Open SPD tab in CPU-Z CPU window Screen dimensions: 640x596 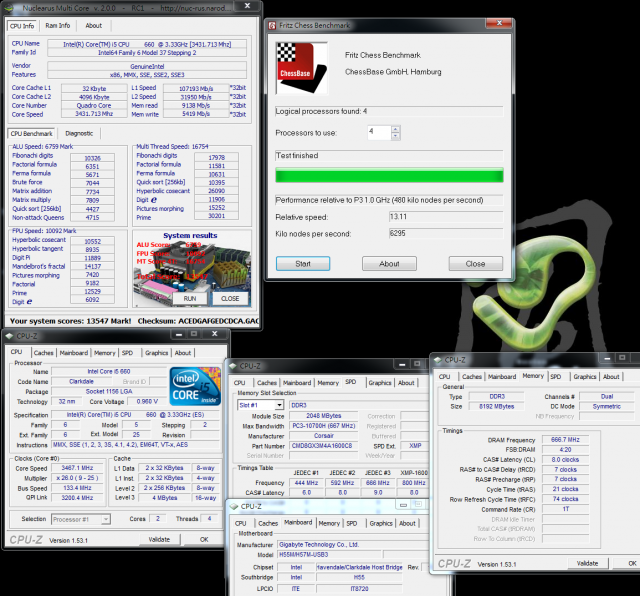[127, 353]
